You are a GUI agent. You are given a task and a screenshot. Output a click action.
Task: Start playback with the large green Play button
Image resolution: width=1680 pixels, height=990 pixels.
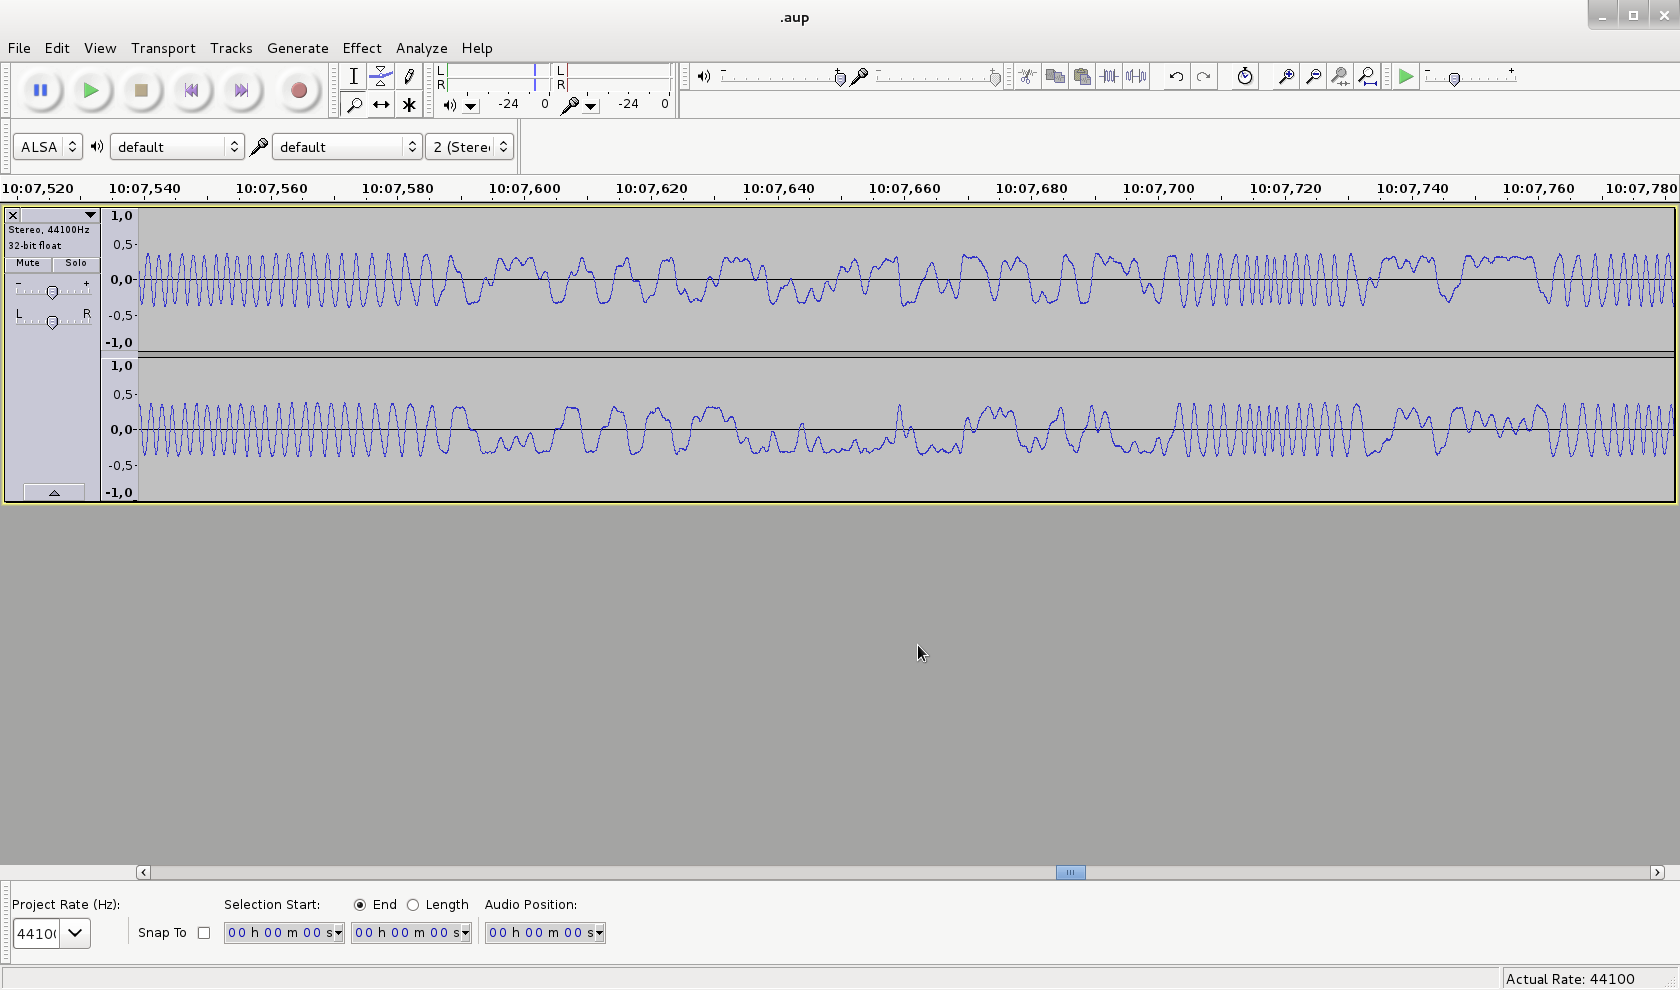click(91, 91)
